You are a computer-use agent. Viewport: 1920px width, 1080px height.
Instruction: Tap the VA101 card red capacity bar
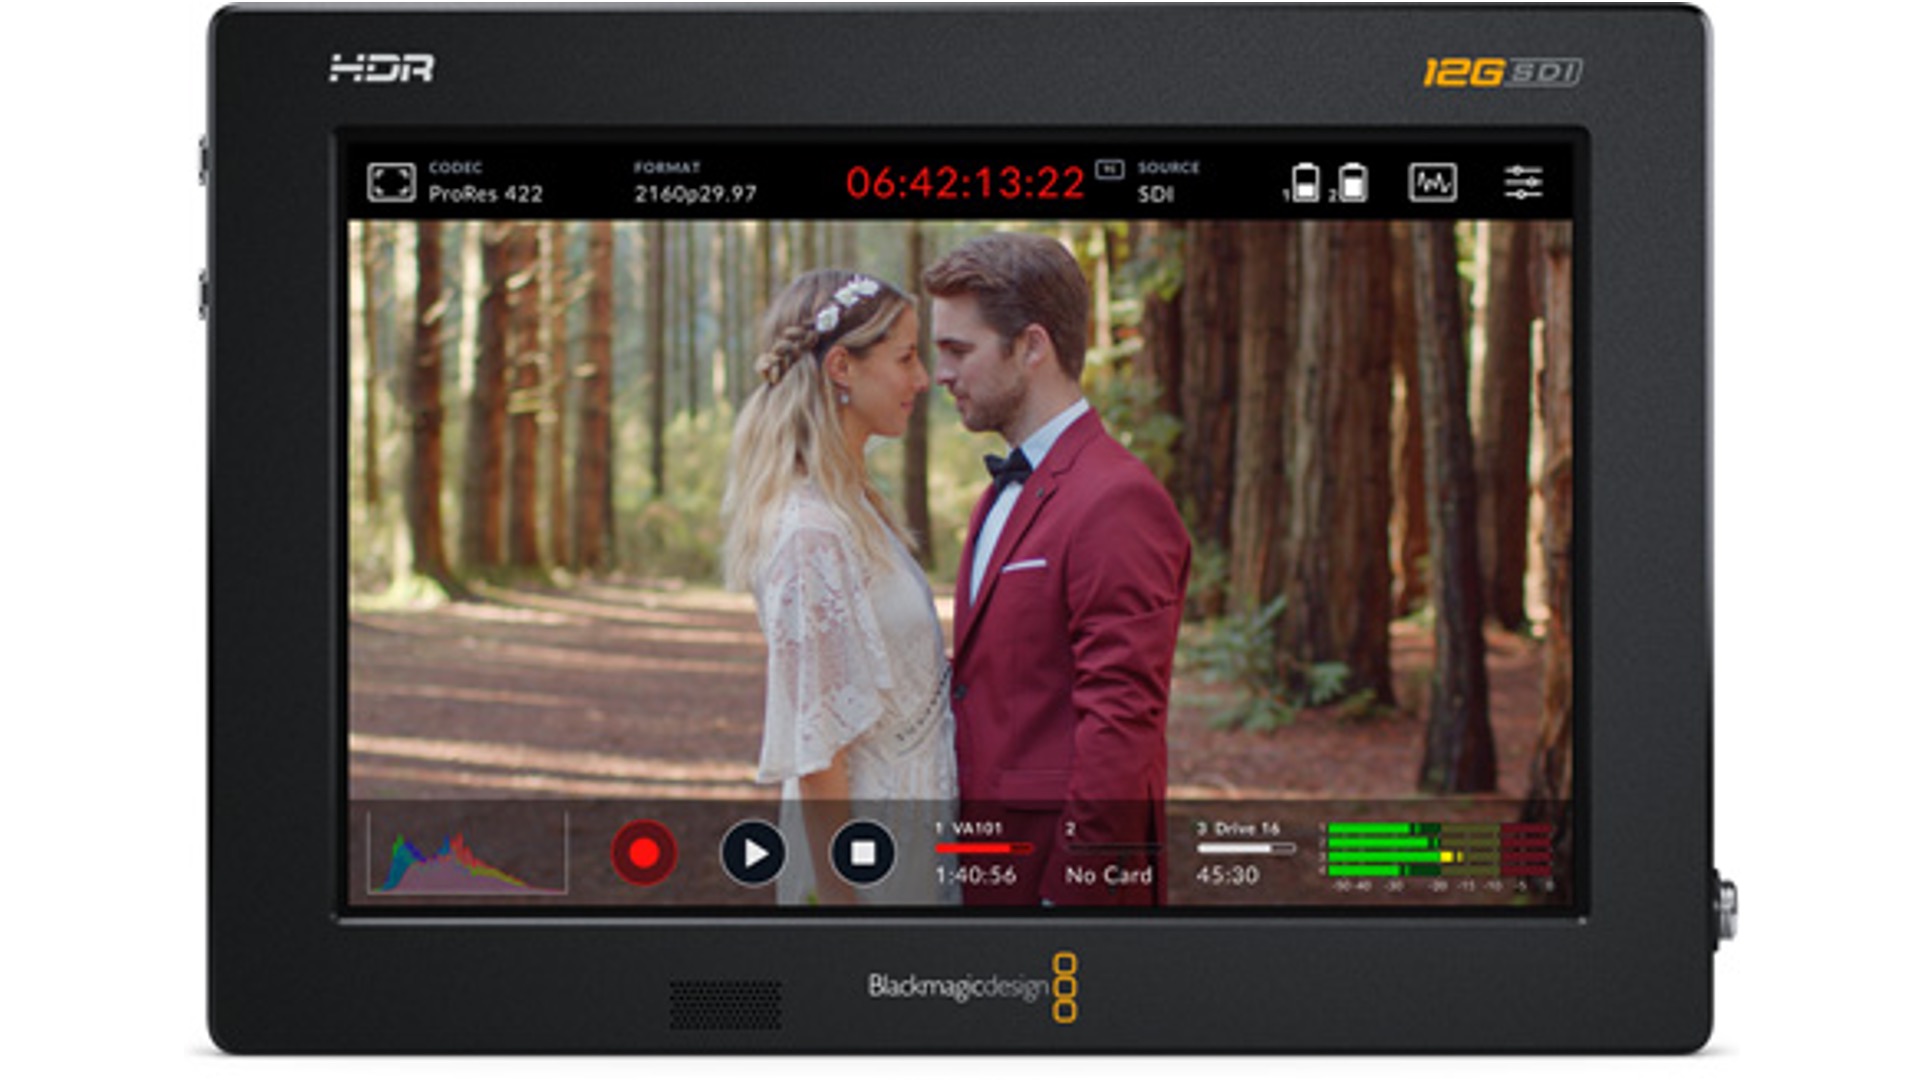click(x=983, y=849)
